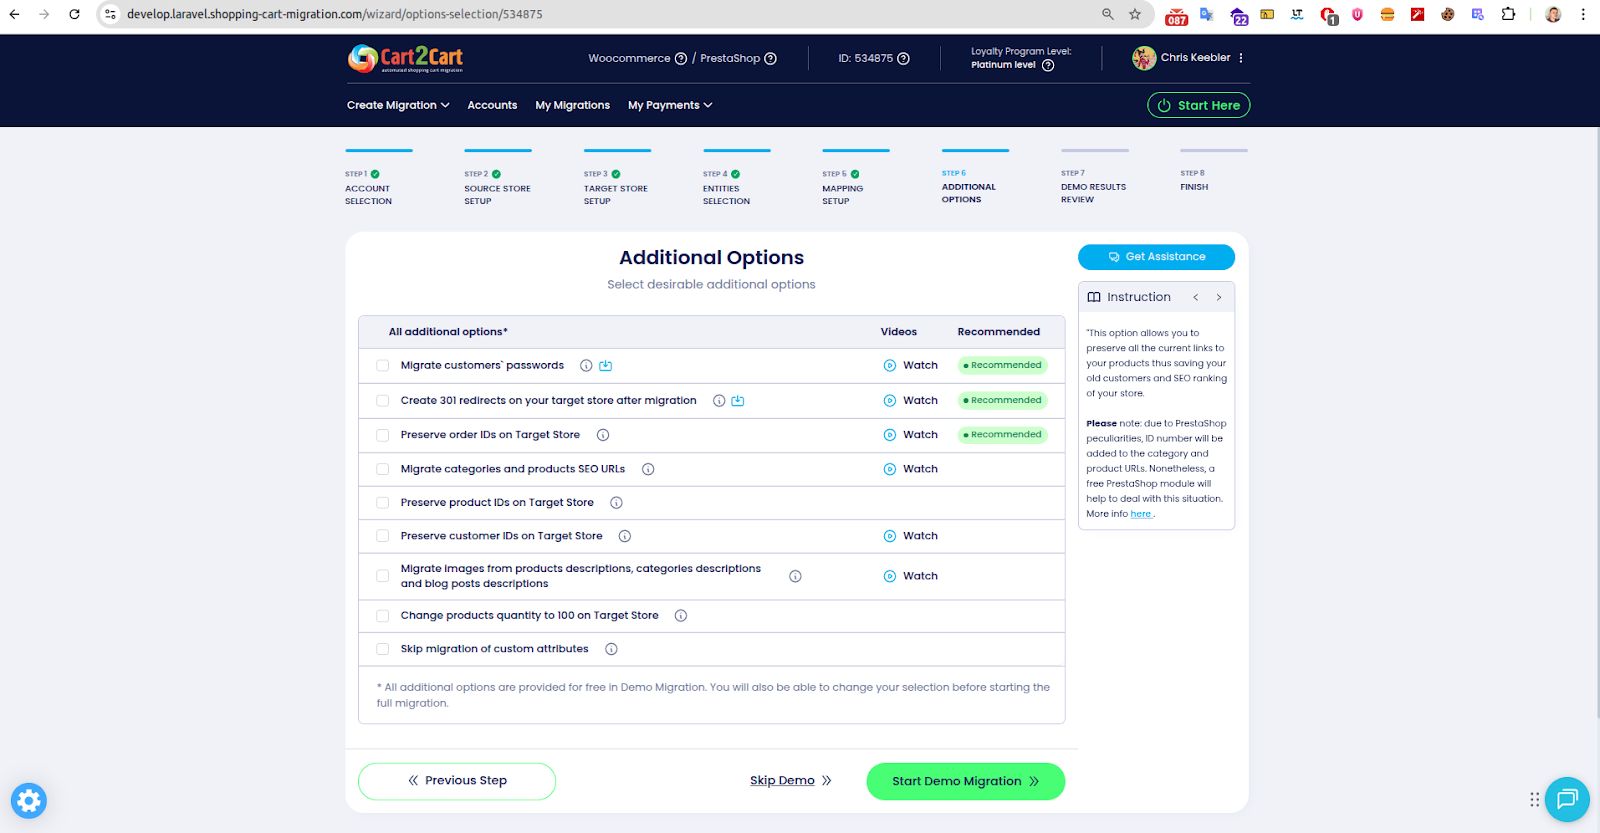Watch video for Migrate images from descriptions

point(911,576)
